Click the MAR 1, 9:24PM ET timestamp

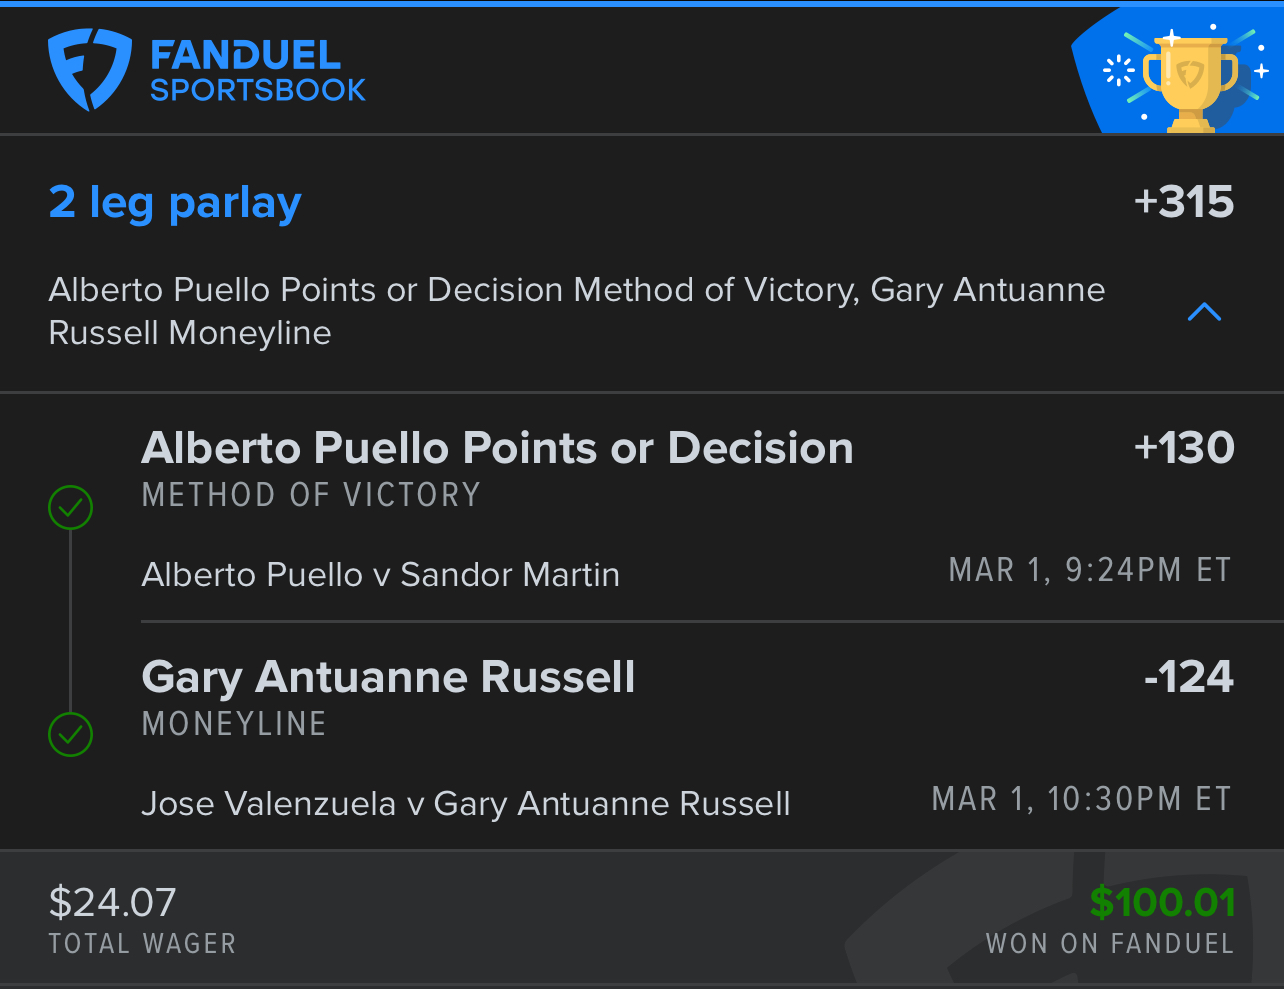1090,571
